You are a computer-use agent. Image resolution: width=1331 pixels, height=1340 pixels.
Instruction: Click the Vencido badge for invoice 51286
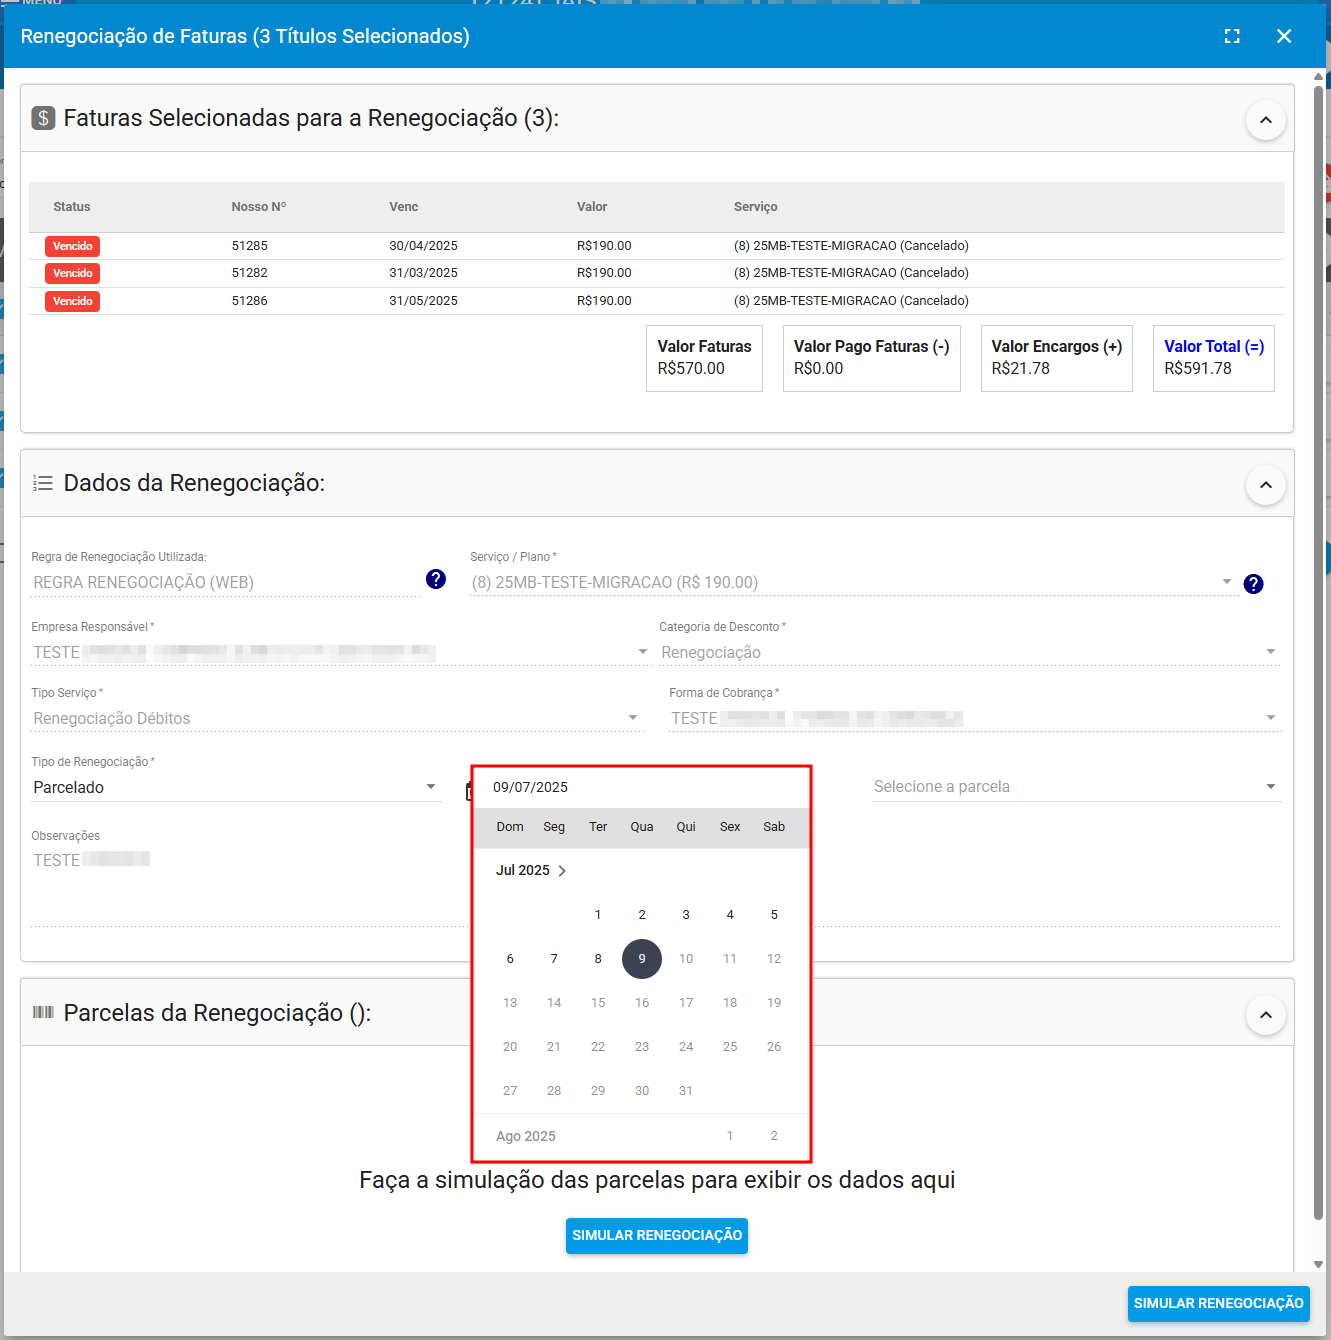click(x=72, y=301)
